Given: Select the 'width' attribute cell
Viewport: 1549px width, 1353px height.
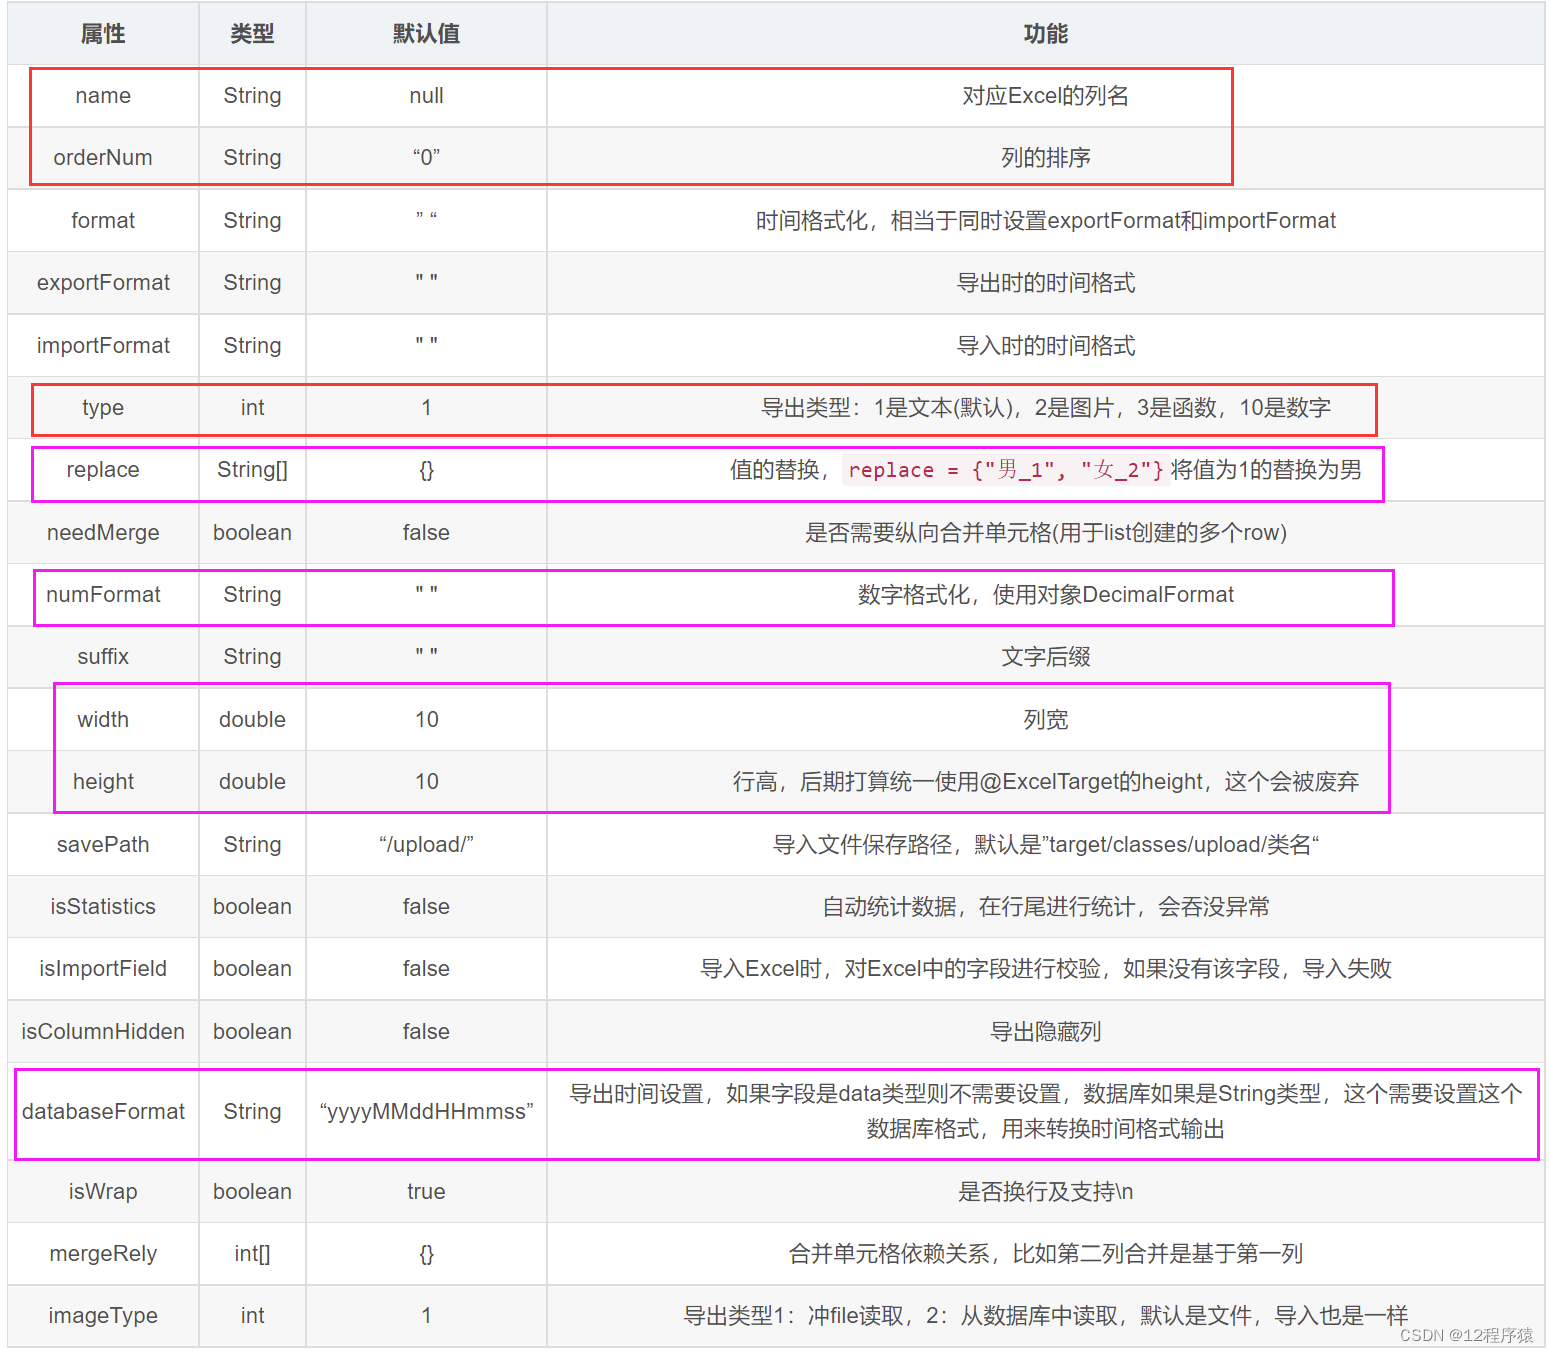Looking at the screenshot, I should [x=103, y=720].
